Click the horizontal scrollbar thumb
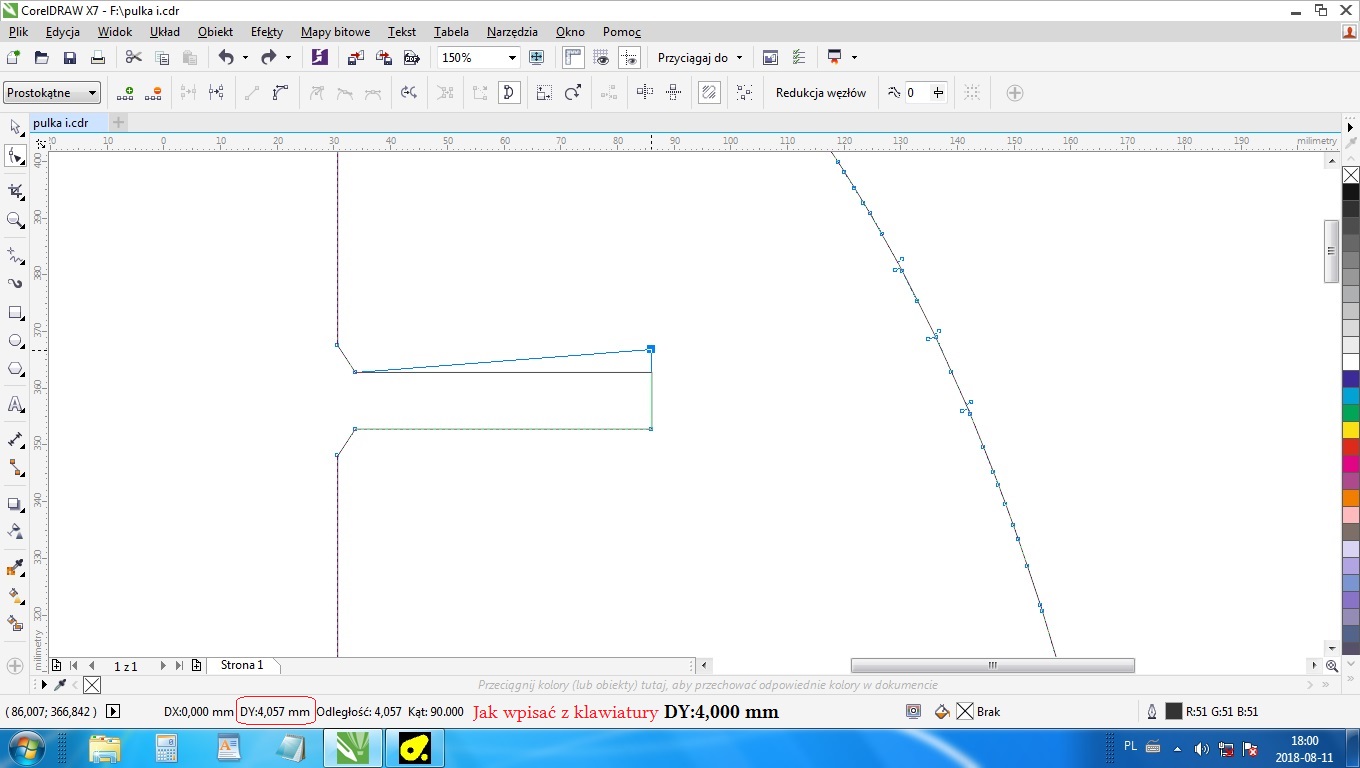The height and width of the screenshot is (768, 1360). (x=992, y=665)
